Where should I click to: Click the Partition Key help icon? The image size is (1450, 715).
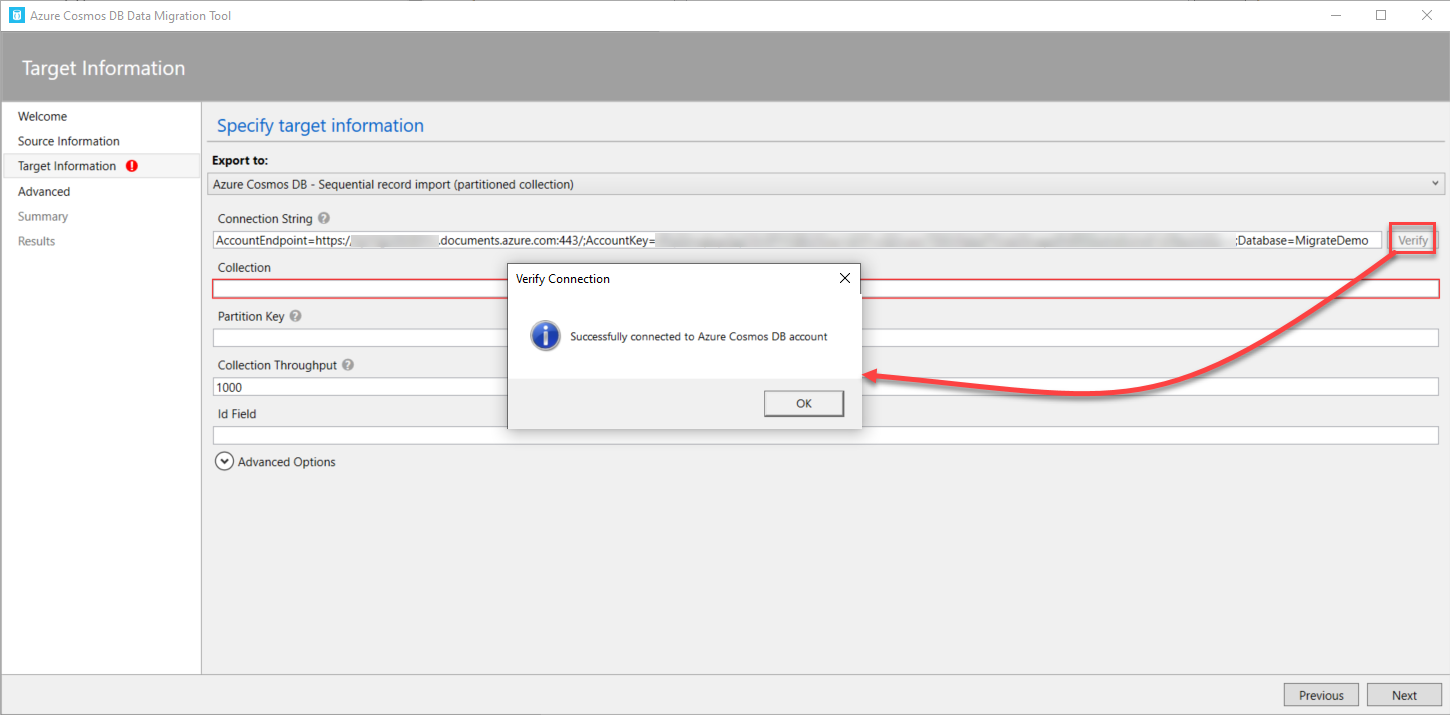point(296,316)
